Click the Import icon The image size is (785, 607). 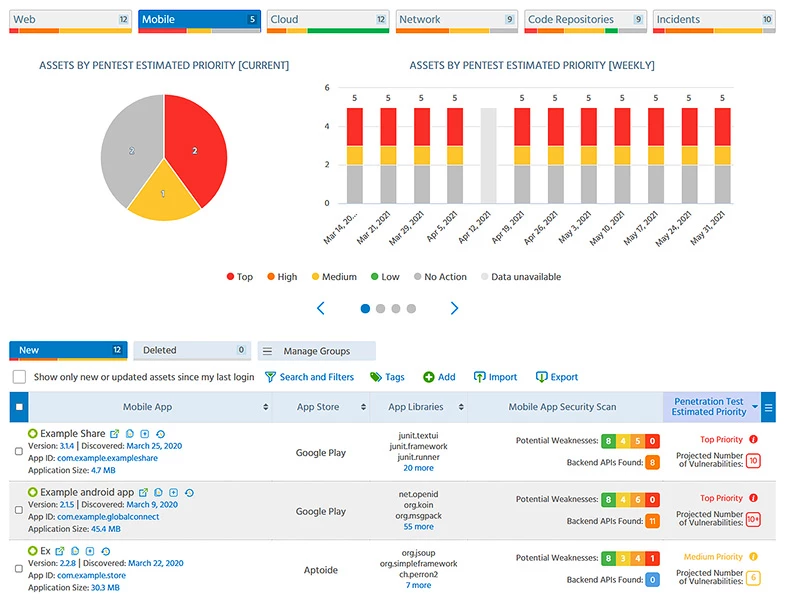tap(480, 377)
